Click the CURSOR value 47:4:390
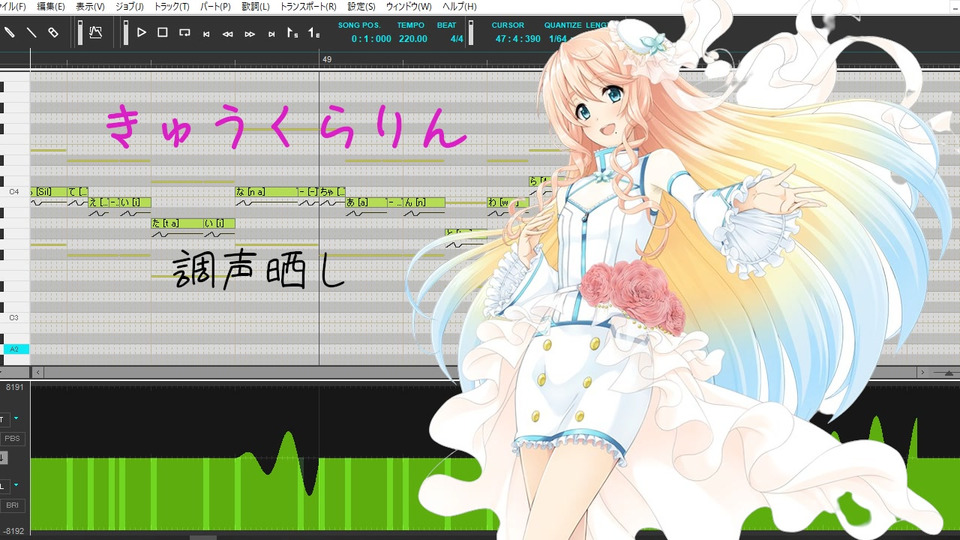Screen dimensions: 960x540 (x=518, y=39)
